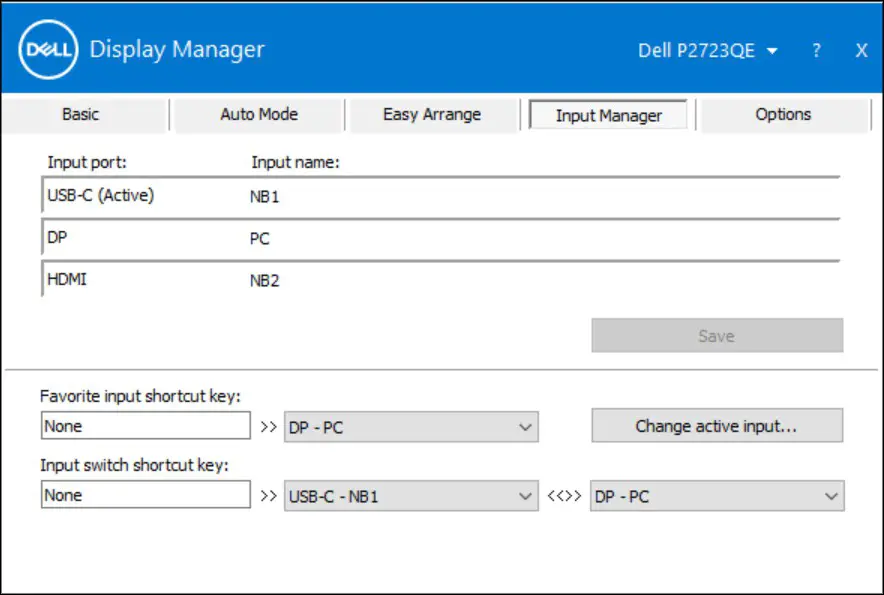The width and height of the screenshot is (884, 595).
Task: Open the USB-C - NB1 input switch dropdown
Action: [x=410, y=495]
